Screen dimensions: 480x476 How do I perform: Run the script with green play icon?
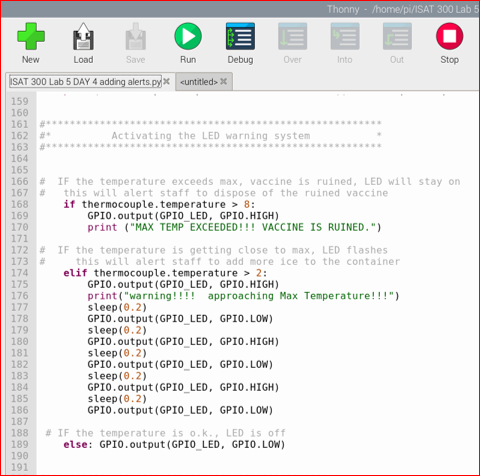[188, 36]
